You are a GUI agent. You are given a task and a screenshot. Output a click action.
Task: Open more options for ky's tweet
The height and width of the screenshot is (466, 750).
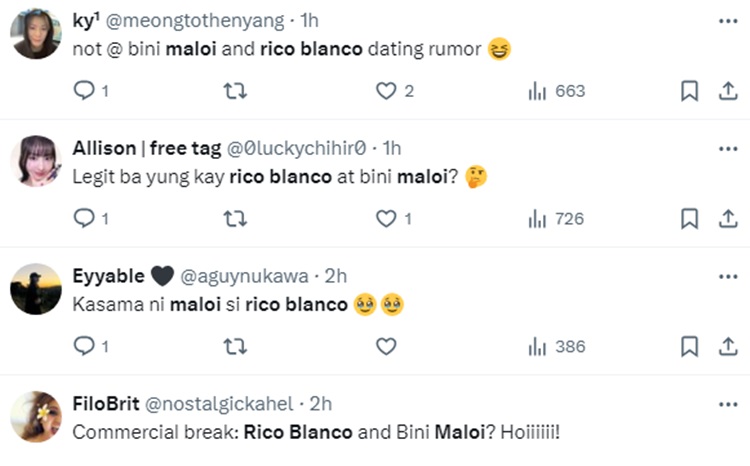(727, 21)
